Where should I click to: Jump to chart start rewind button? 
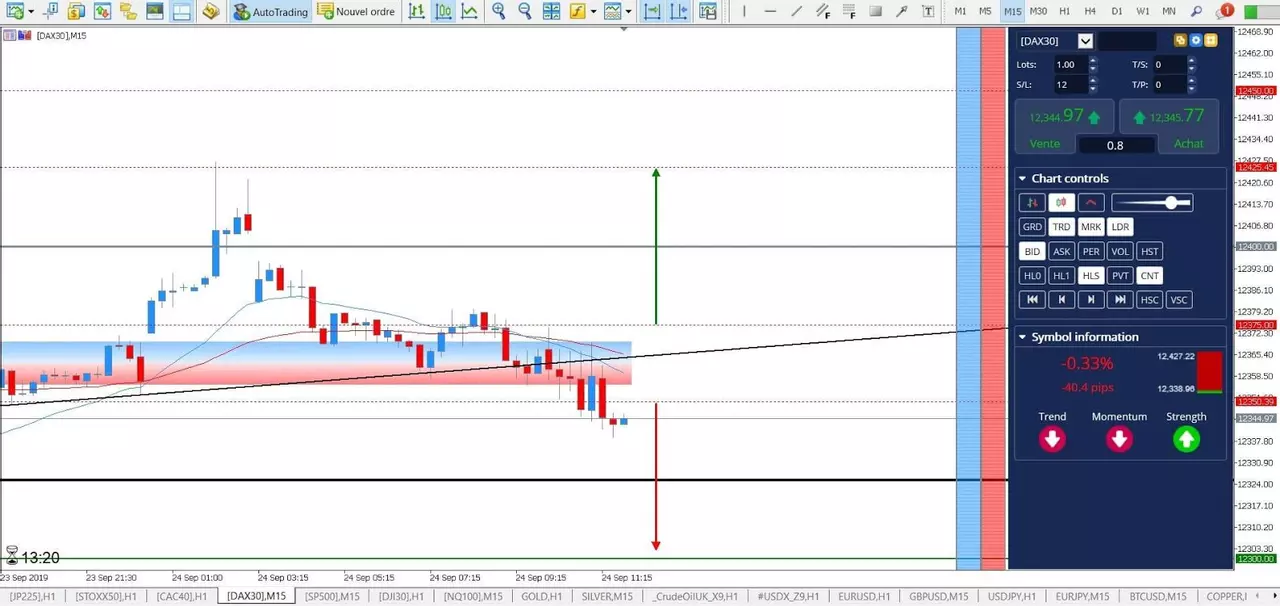[x=1032, y=300]
